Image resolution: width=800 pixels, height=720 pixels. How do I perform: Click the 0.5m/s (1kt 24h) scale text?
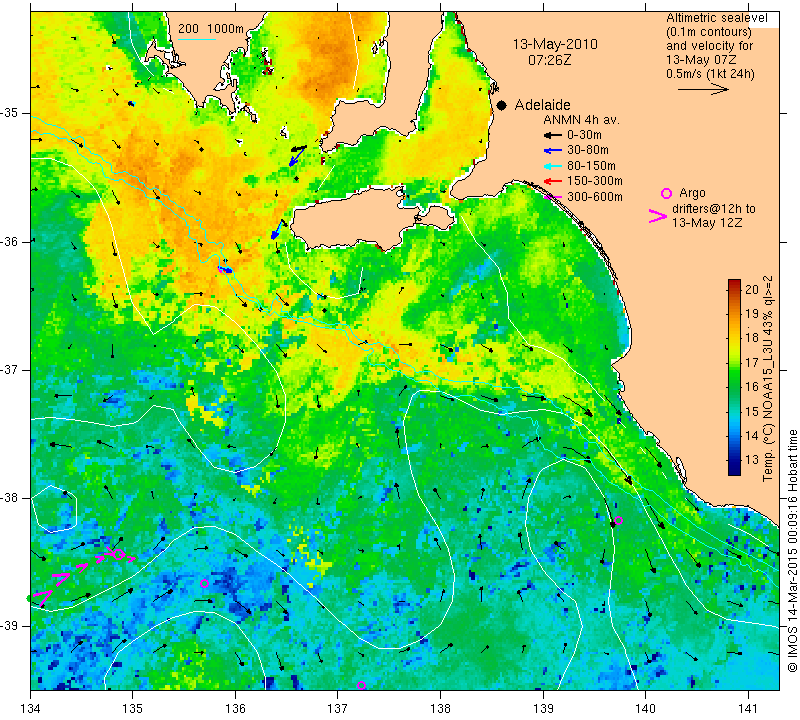710,73
